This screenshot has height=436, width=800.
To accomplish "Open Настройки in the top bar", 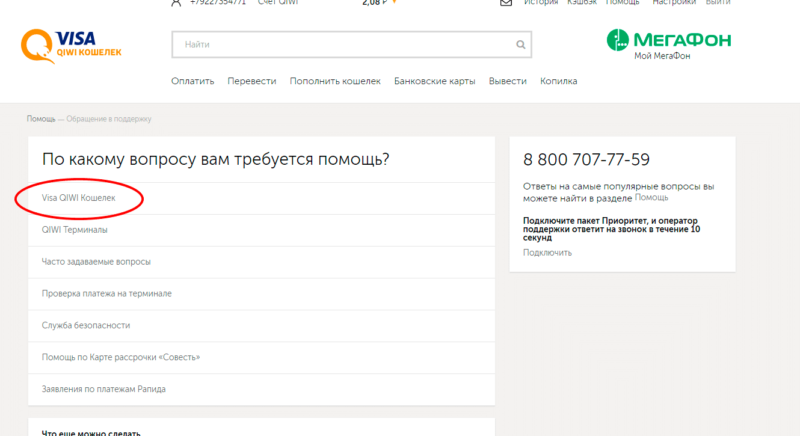I will tap(674, 3).
